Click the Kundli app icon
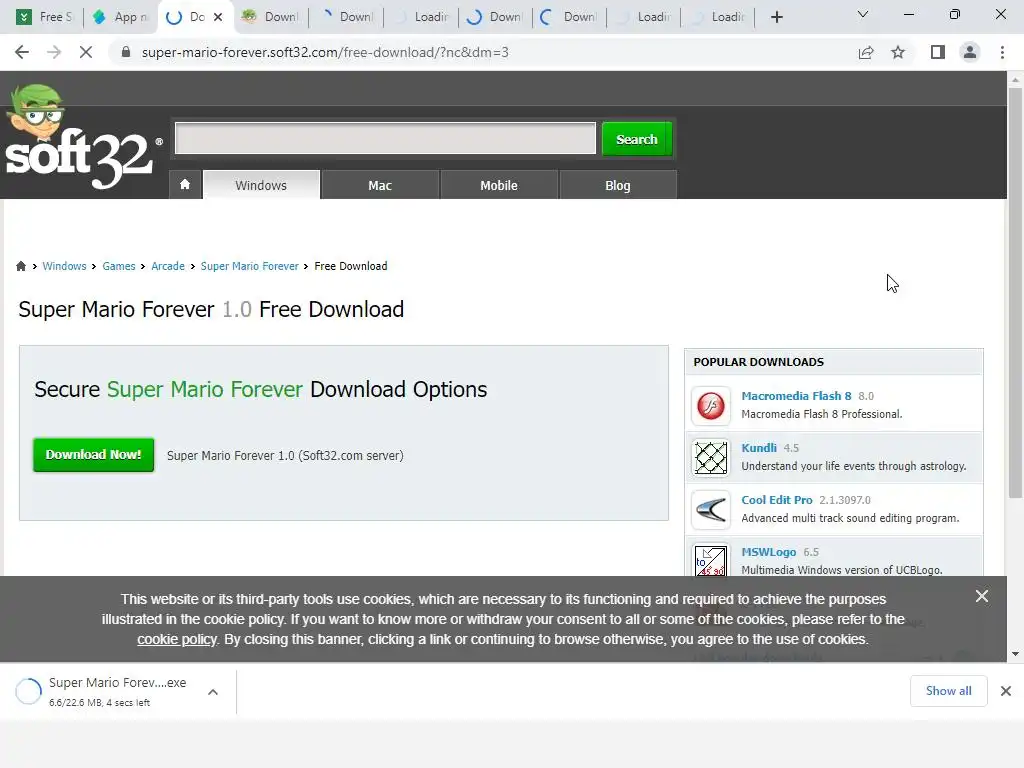 [711, 458]
